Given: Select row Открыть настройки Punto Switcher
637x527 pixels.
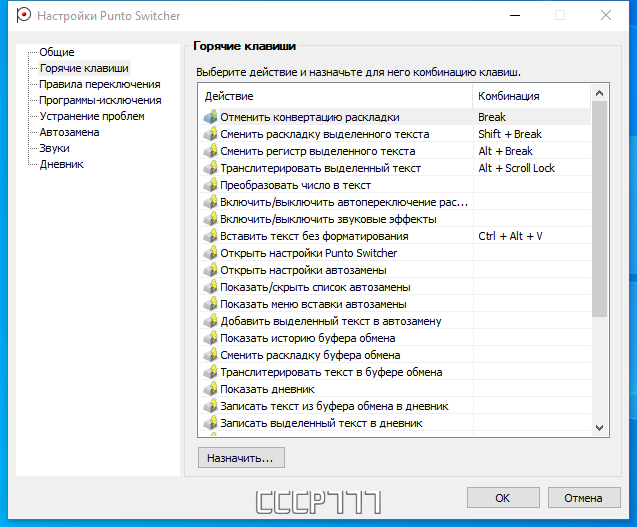Looking at the screenshot, I should [x=395, y=253].
